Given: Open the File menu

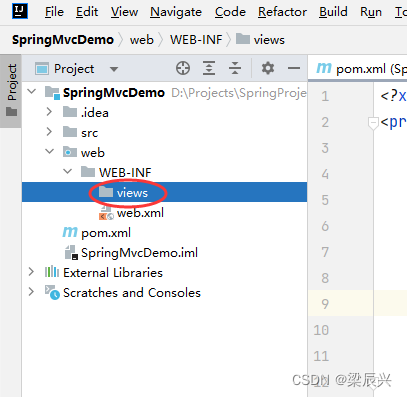Looking at the screenshot, I should point(54,12).
